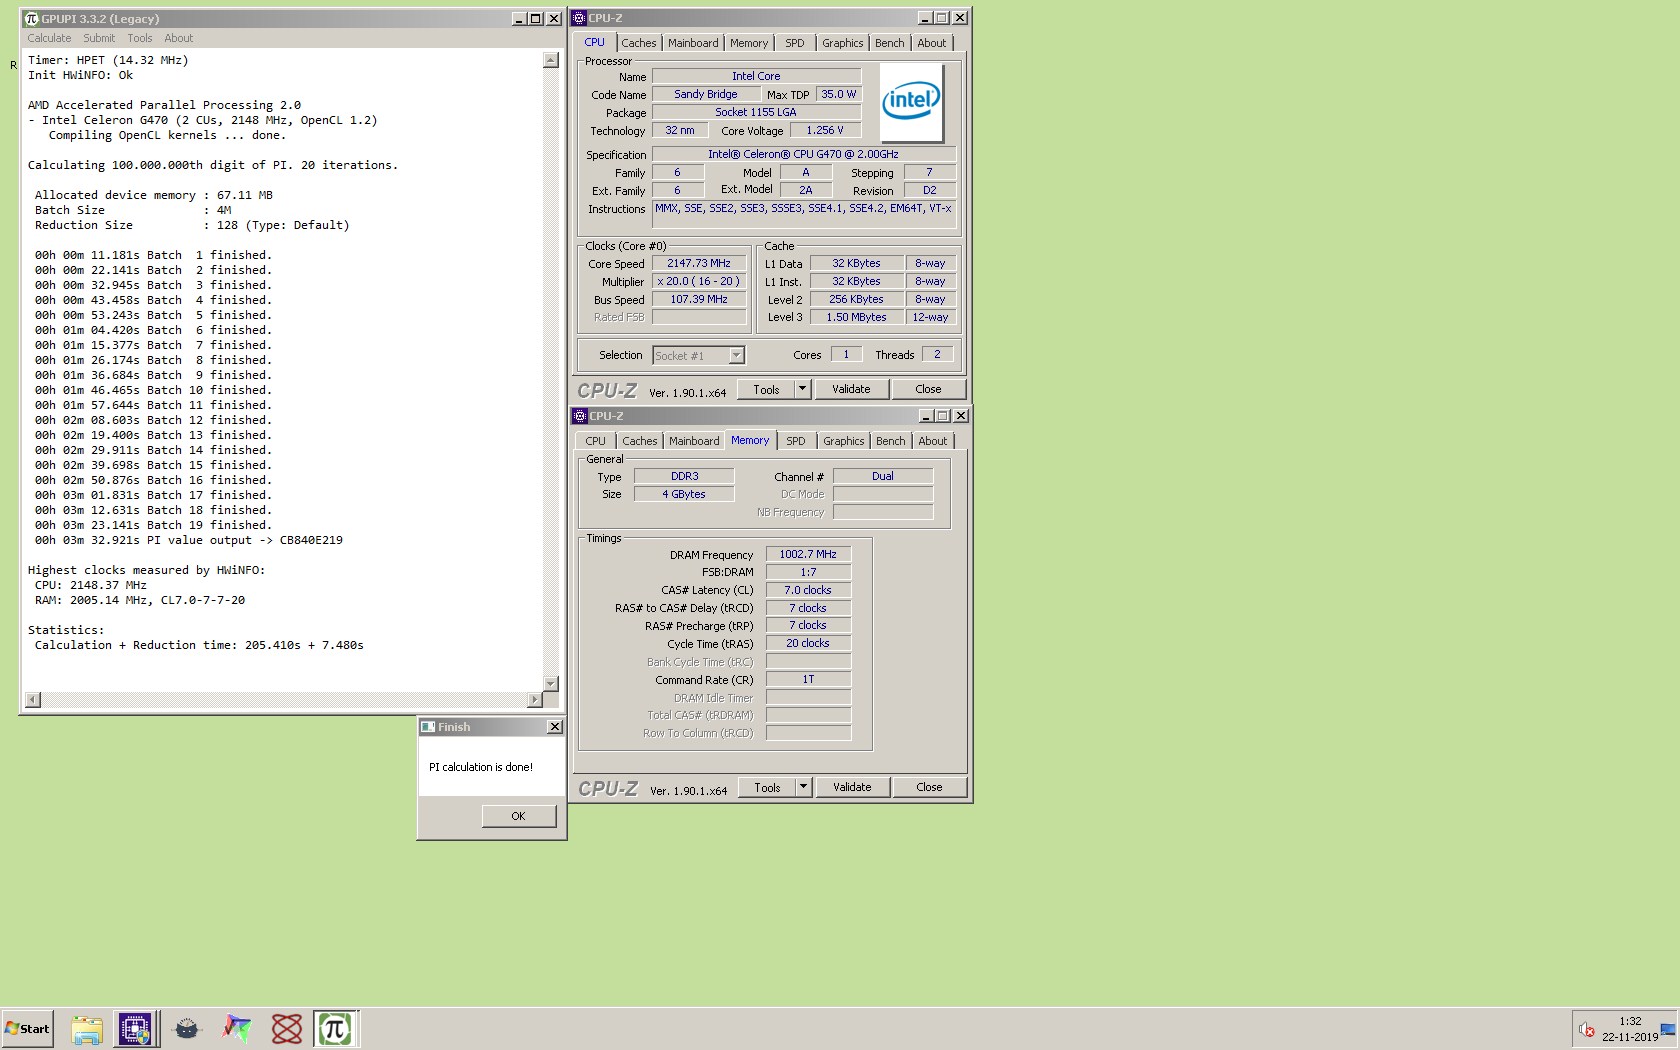The width and height of the screenshot is (1680, 1050).
Task: Click Tools button in upper CPU-Z
Action: pos(766,389)
